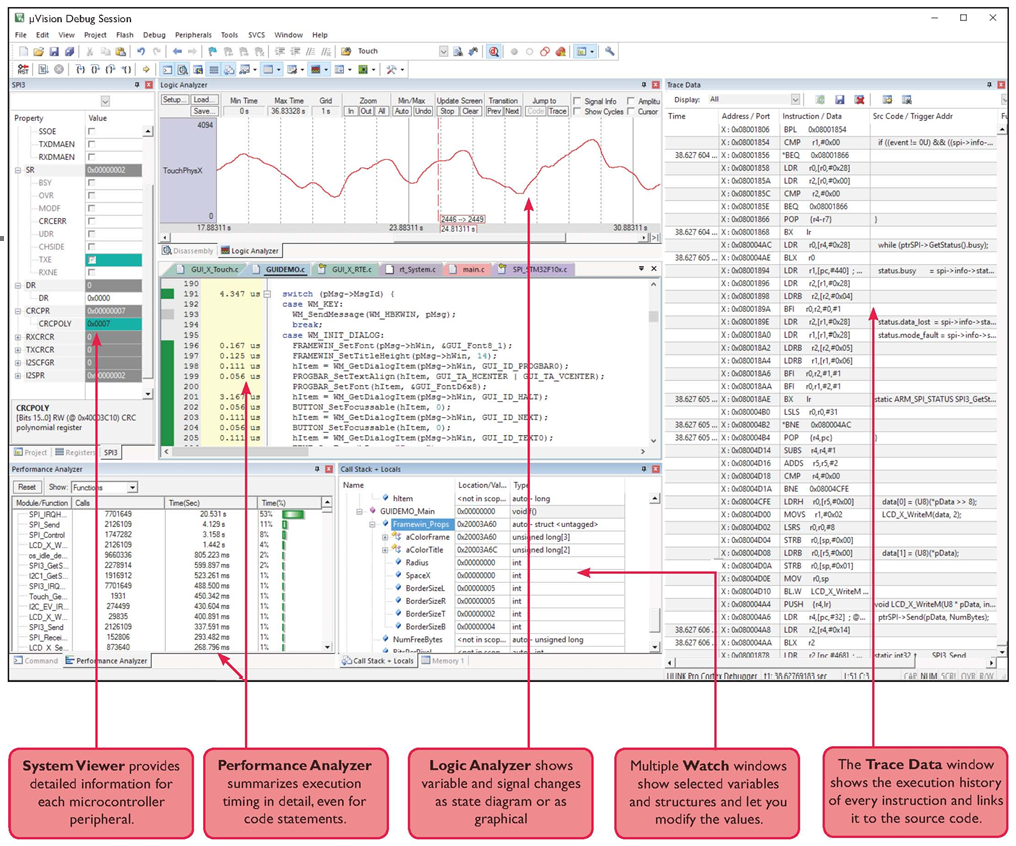Click the Save icon in Trace Data toolbar
The height and width of the screenshot is (846, 1016).
pyautogui.click(x=839, y=100)
